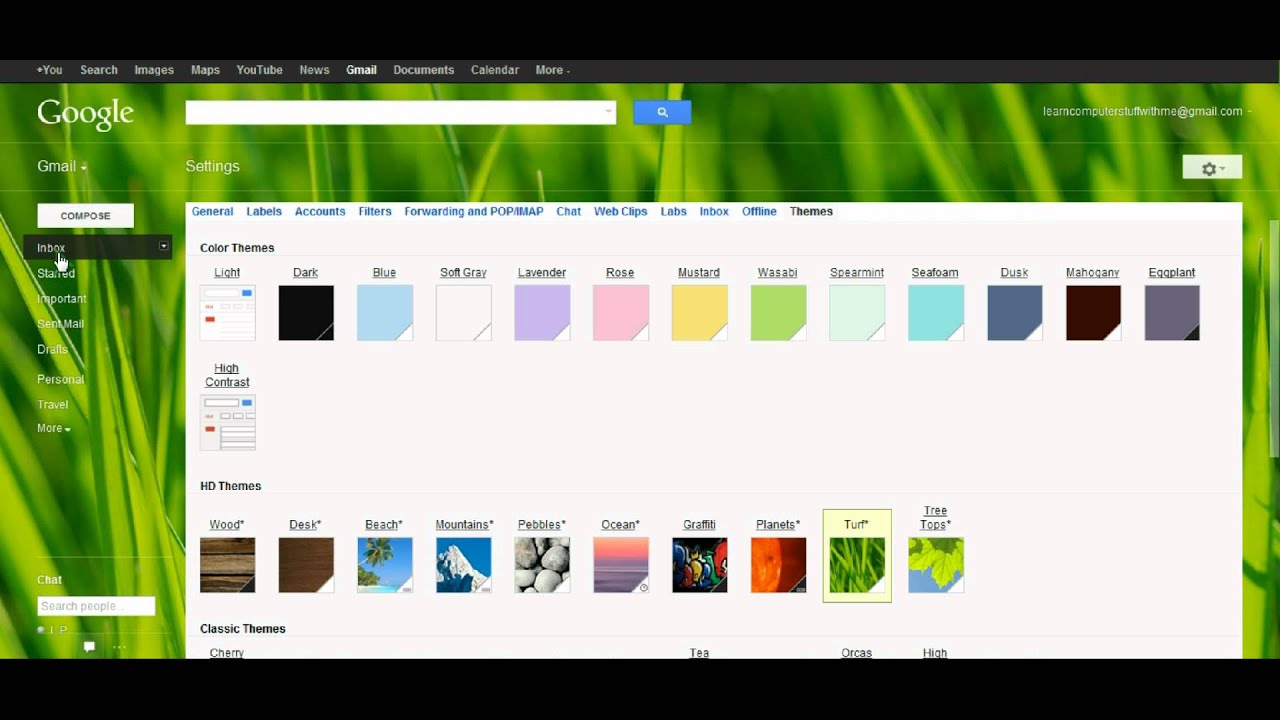Open the Travel label
Screen dimensions: 1280x720
click(53, 404)
